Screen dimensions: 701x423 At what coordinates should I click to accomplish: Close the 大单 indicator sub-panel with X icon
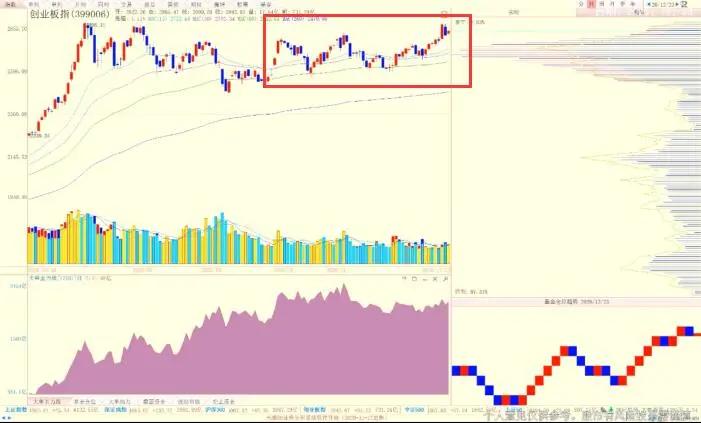(x=435, y=279)
